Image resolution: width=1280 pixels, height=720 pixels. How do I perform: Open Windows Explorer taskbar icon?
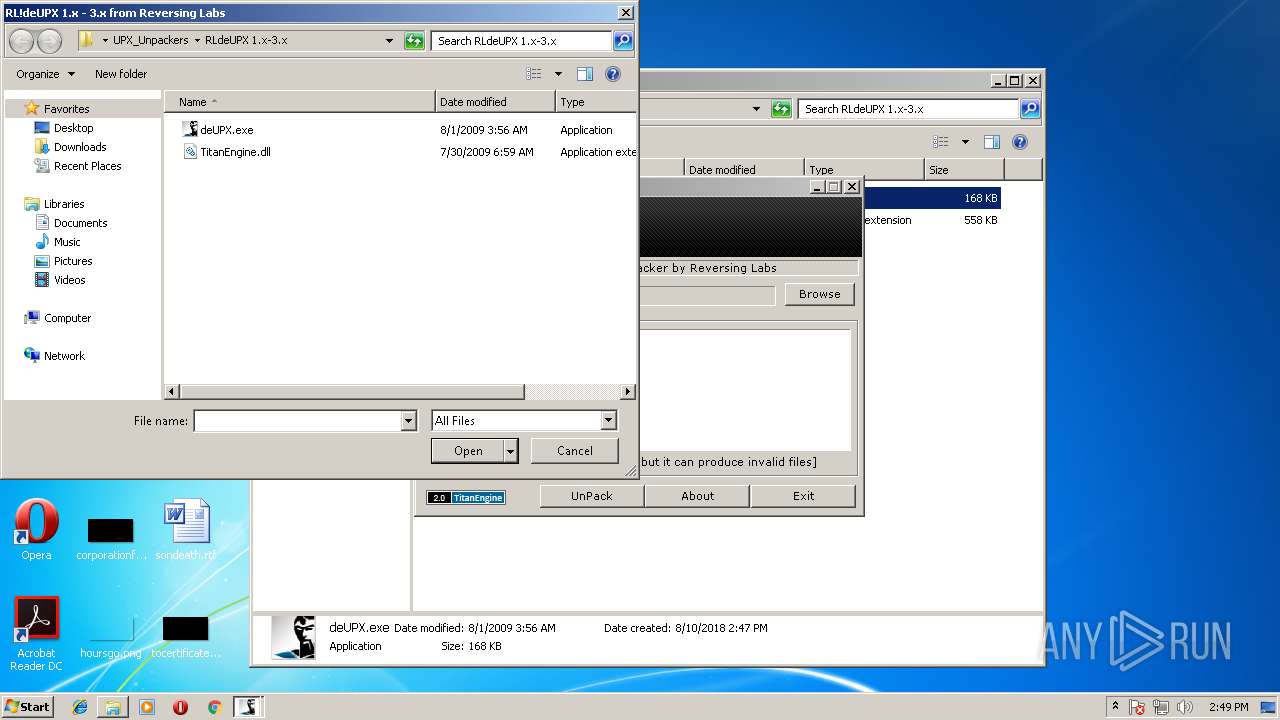113,707
